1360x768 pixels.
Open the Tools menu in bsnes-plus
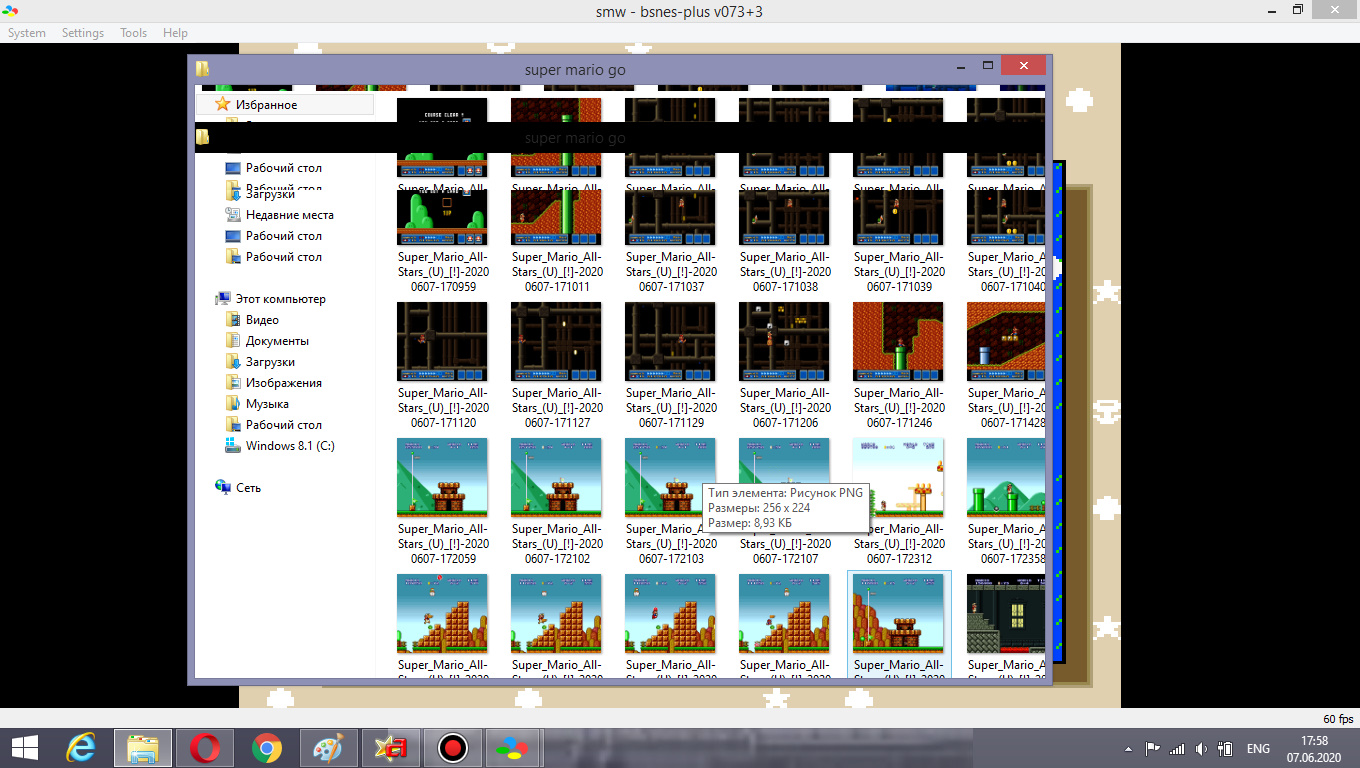coord(133,33)
